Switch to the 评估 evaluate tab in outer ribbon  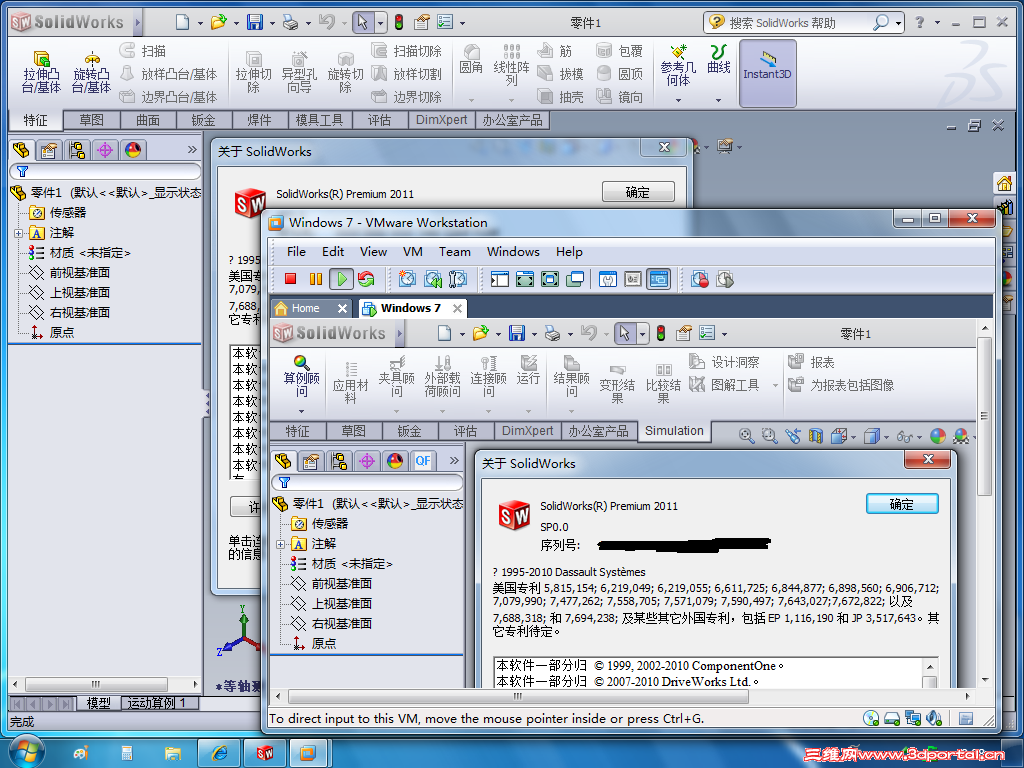[x=379, y=120]
